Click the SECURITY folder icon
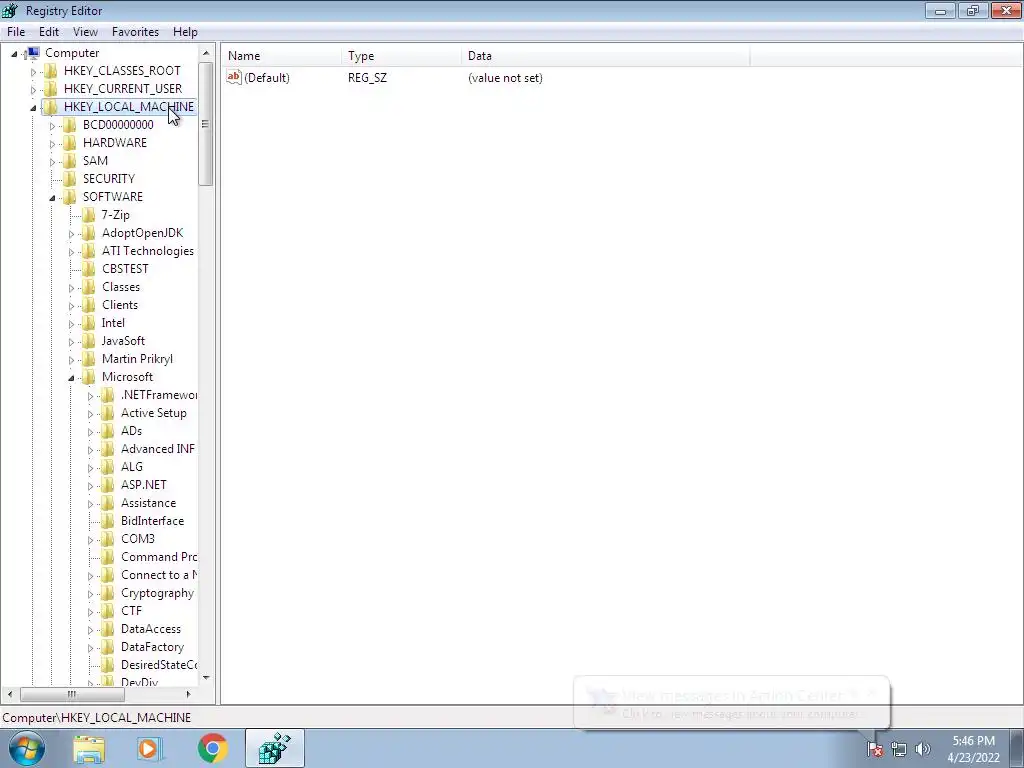1024x768 pixels. pos(70,179)
